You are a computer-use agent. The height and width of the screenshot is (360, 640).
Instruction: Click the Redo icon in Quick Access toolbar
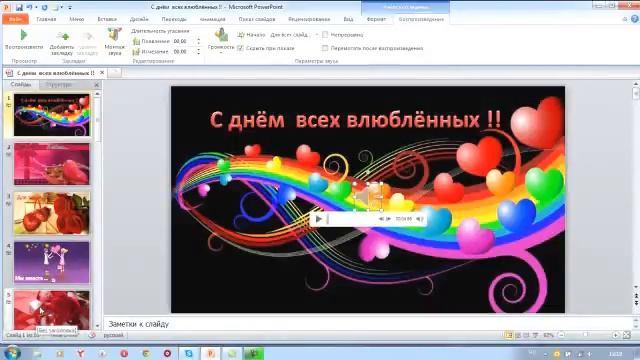point(44,7)
